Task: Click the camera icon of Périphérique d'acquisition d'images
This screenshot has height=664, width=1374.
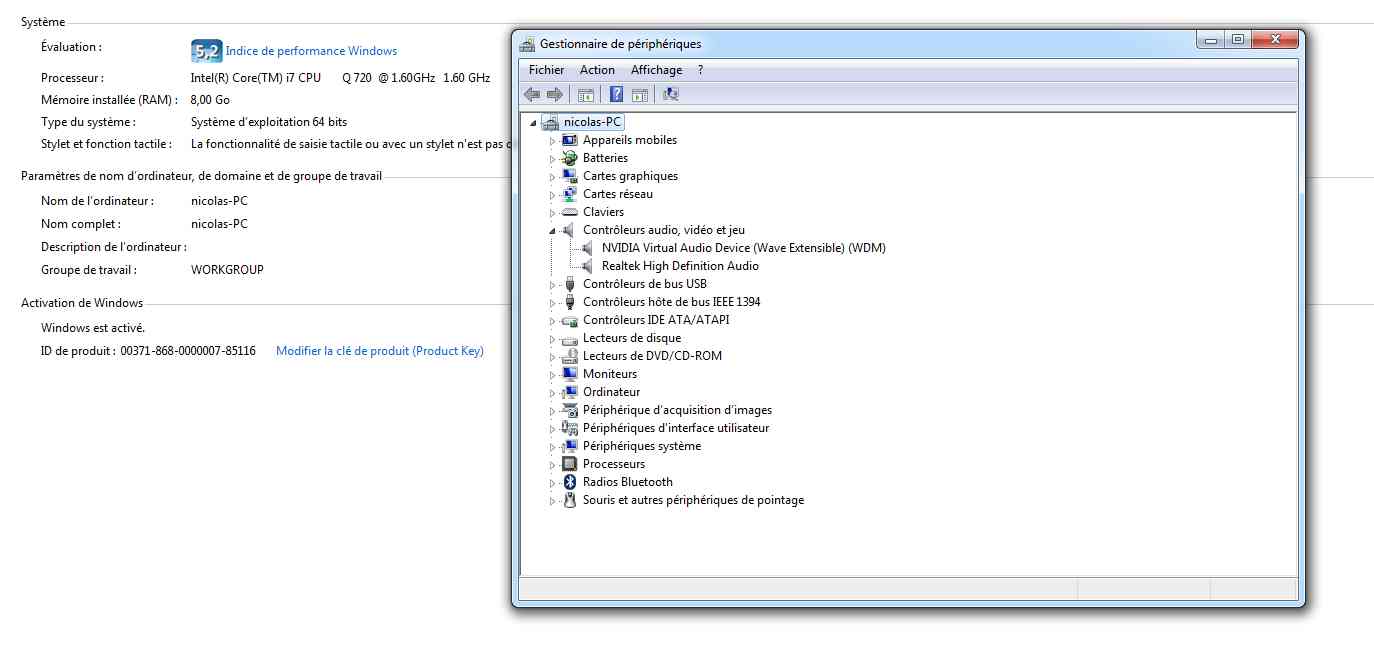Action: tap(570, 410)
